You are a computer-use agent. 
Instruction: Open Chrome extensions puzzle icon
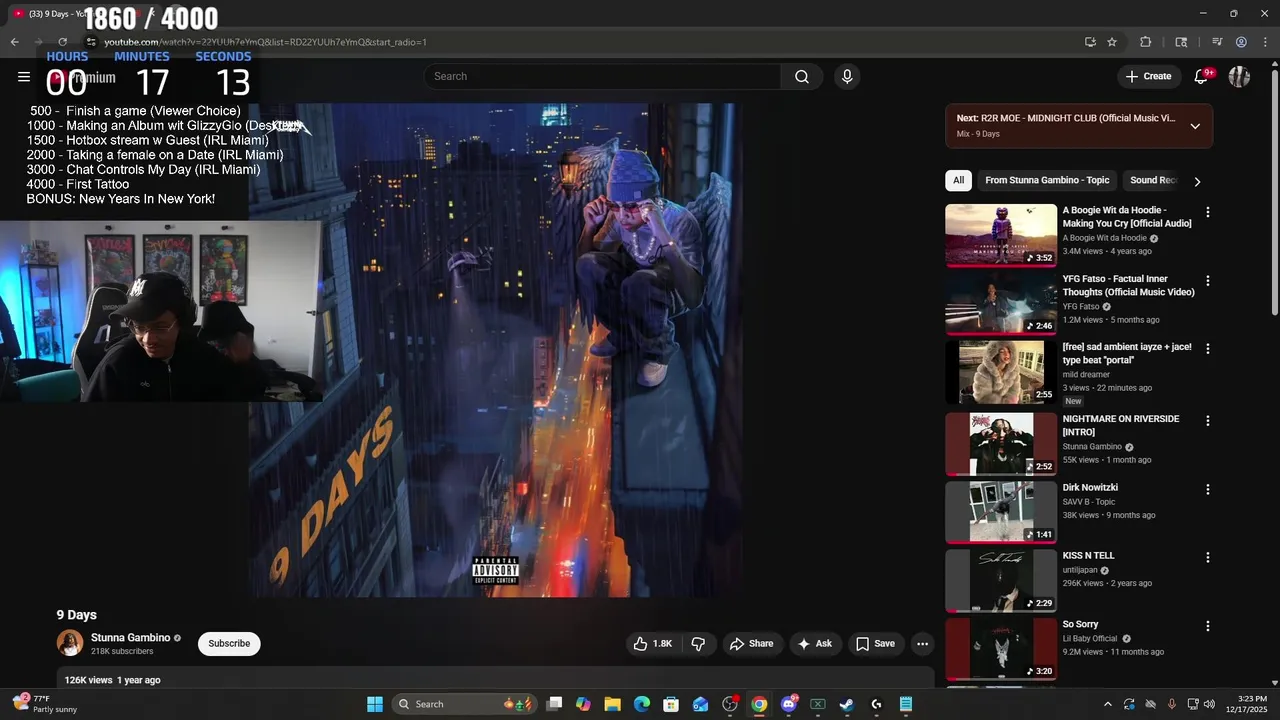(1146, 42)
